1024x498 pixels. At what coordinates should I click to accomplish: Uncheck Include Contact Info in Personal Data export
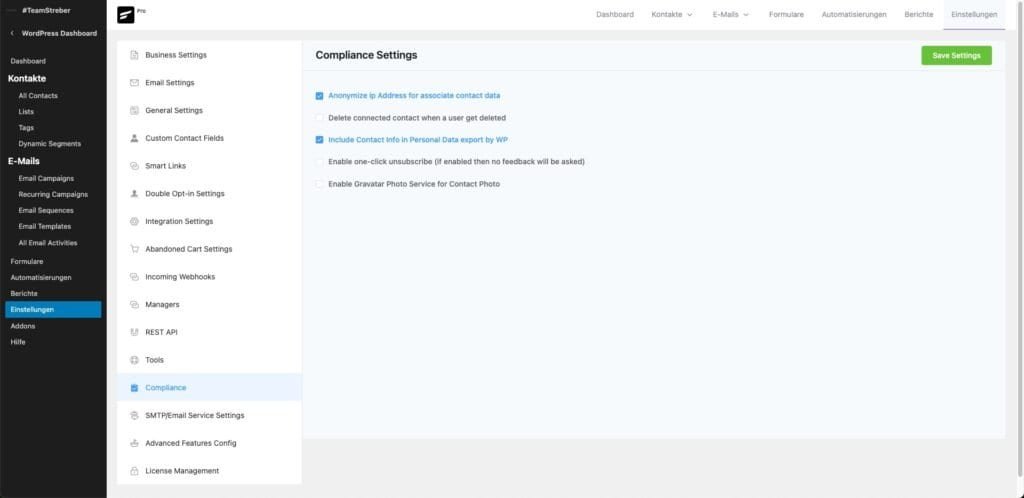[x=319, y=140]
